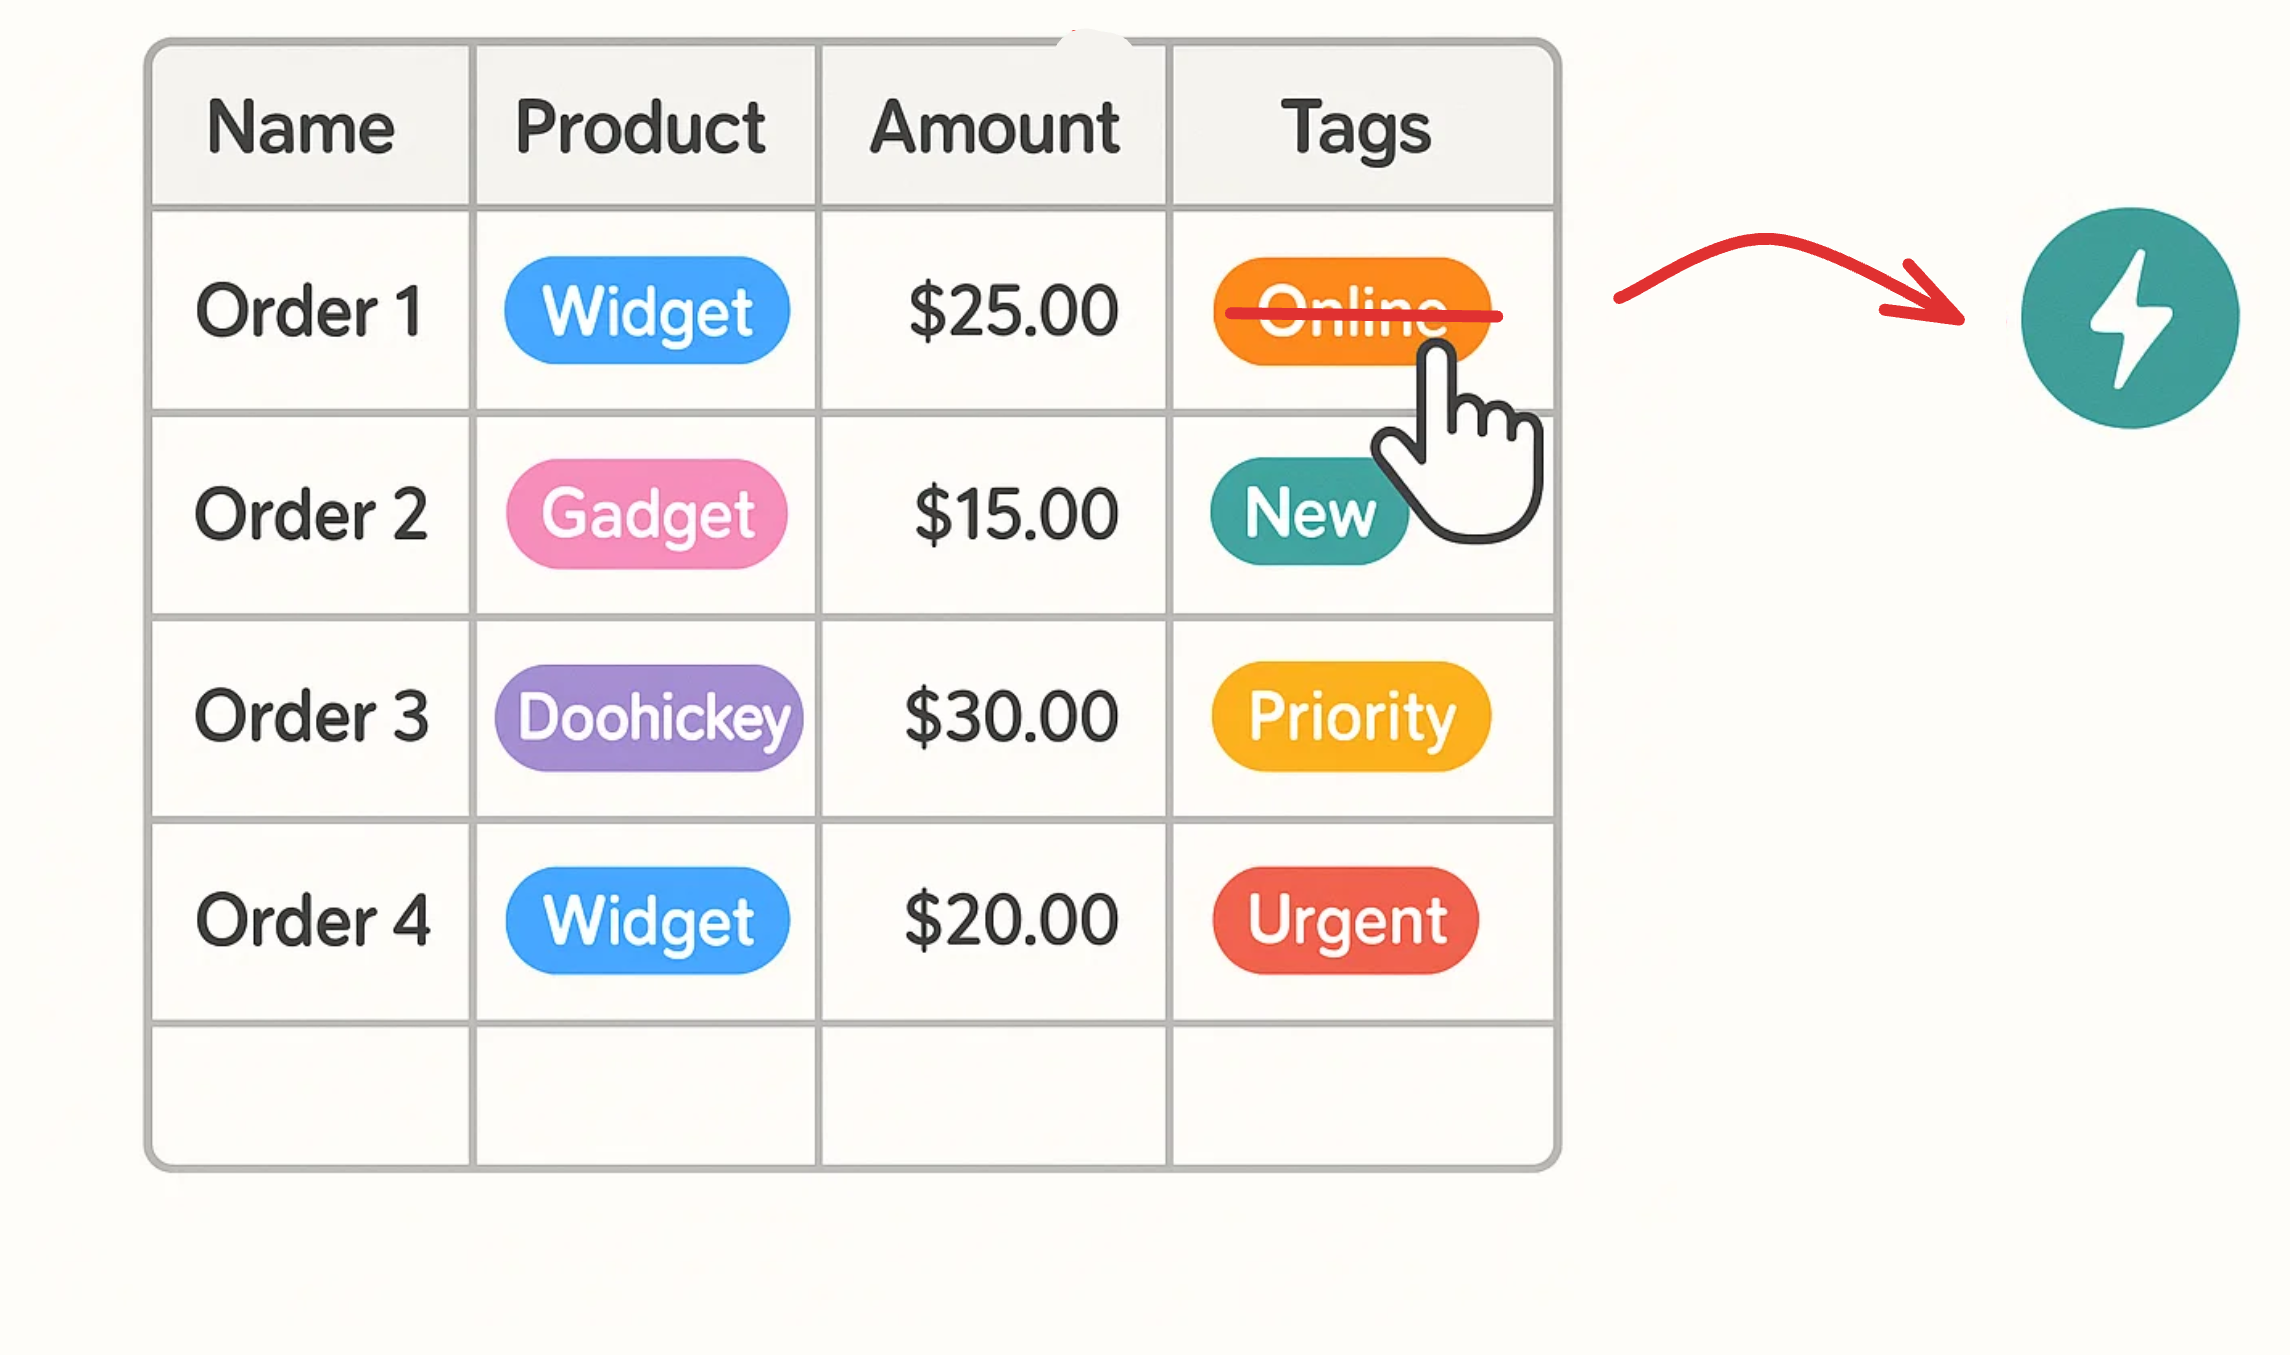Select the $30.00 amount cell
Image resolution: width=2290 pixels, height=1355 pixels.
1011,717
